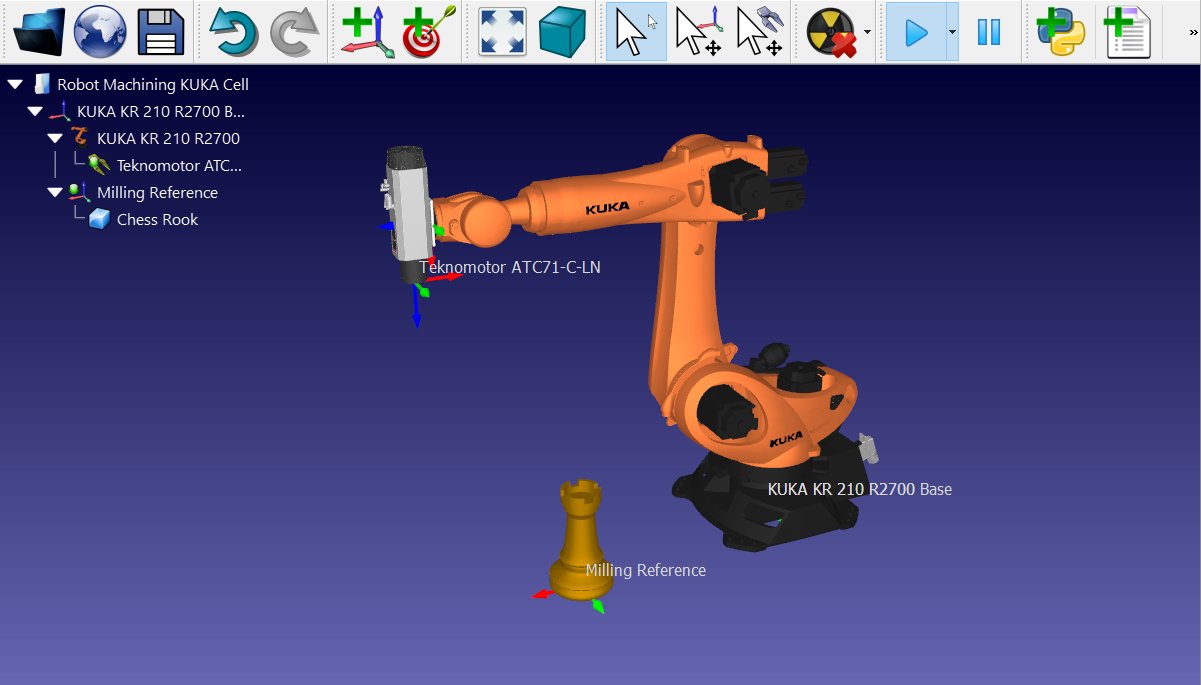Collapse the Milling Reference node
The image size is (1201, 685).
(55, 193)
